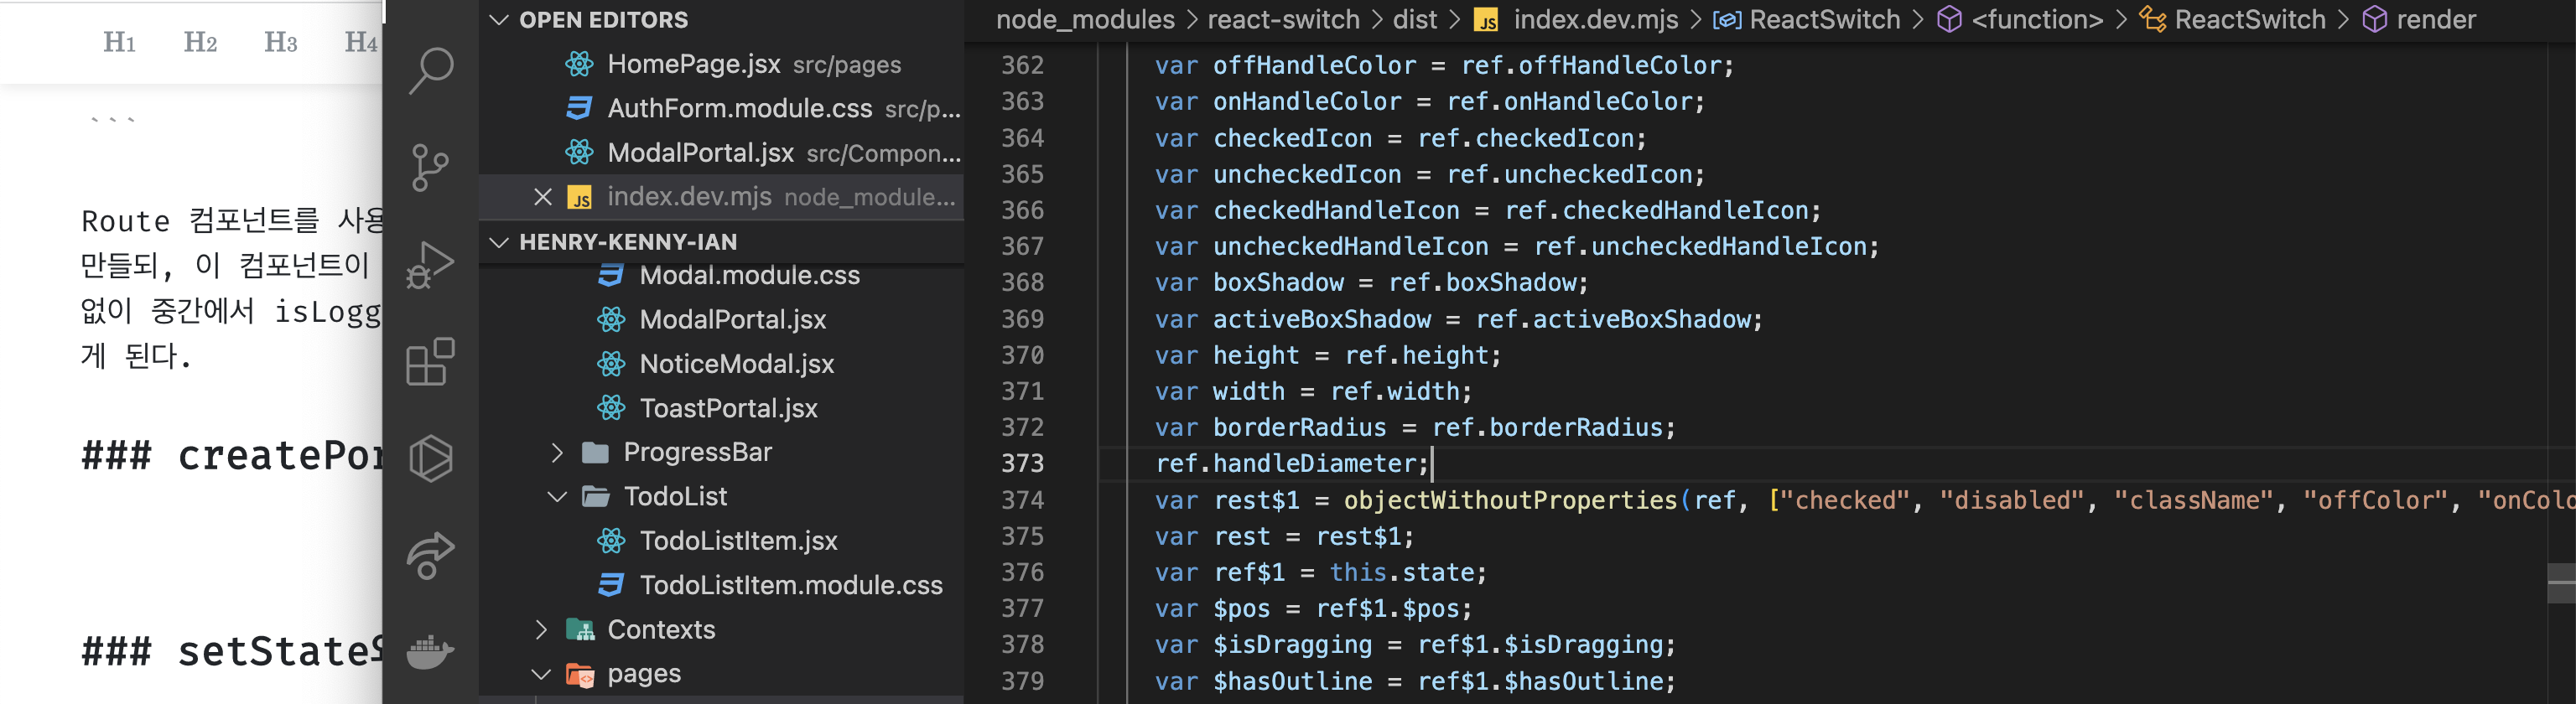Click the first ReactSwitch breadcrumb item
The image size is (2576, 704).
(1824, 20)
